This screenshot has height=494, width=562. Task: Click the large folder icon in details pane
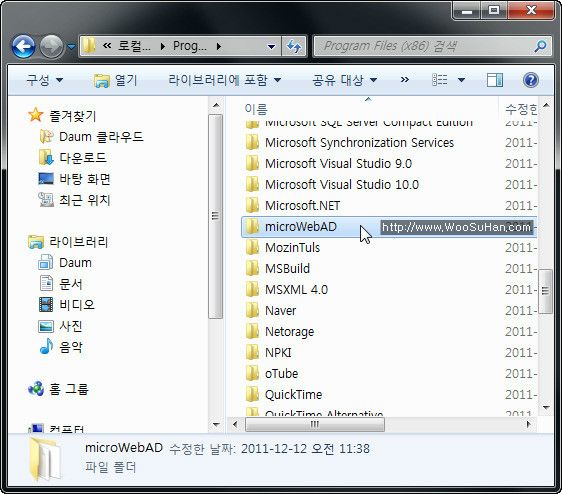(x=45, y=459)
